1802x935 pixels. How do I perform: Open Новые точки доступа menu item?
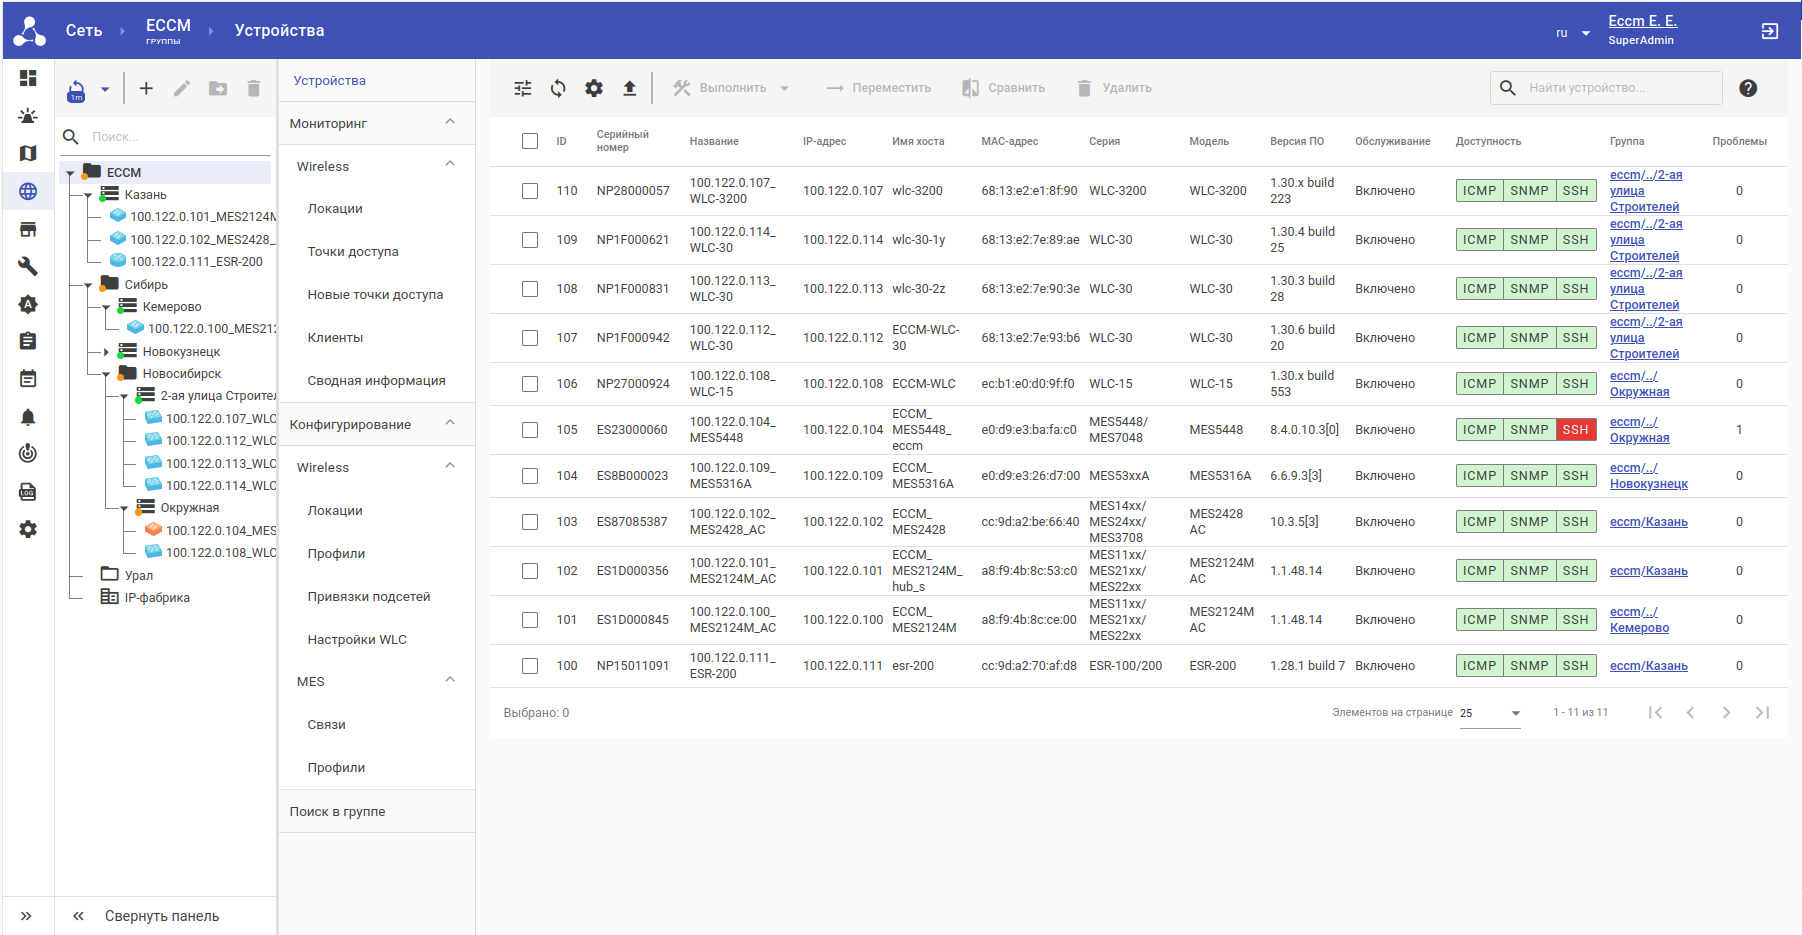(376, 295)
